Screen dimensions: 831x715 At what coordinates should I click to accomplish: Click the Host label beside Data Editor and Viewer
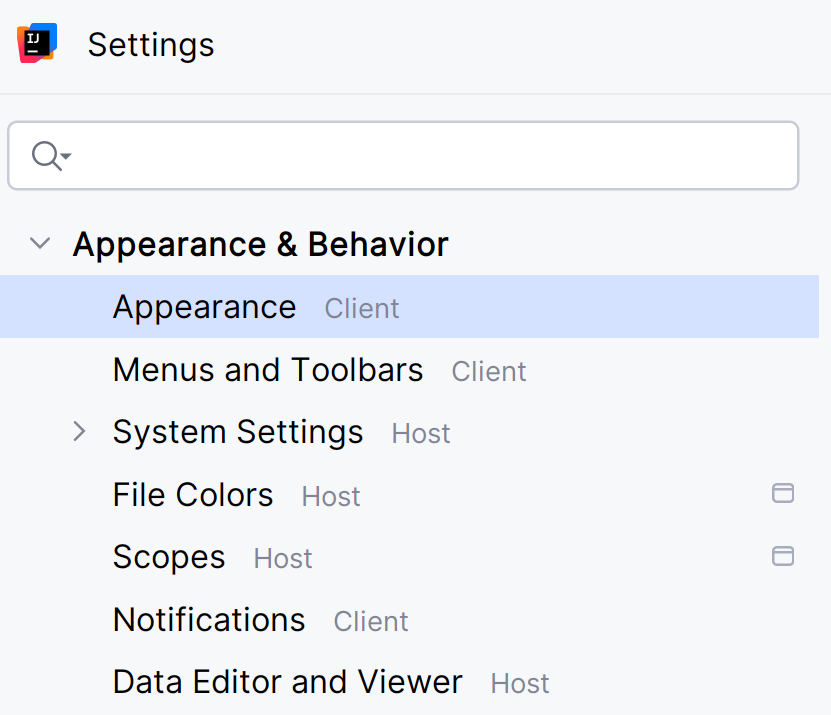click(519, 684)
